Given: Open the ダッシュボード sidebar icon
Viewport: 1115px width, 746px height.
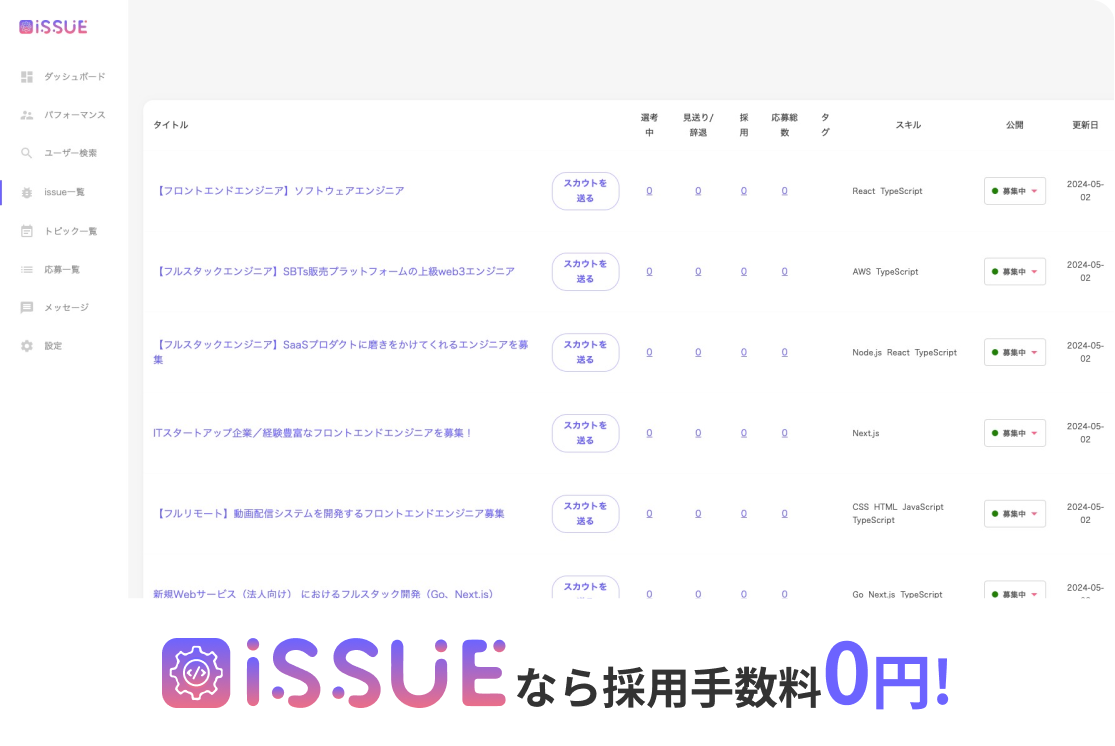Looking at the screenshot, I should click(26, 76).
